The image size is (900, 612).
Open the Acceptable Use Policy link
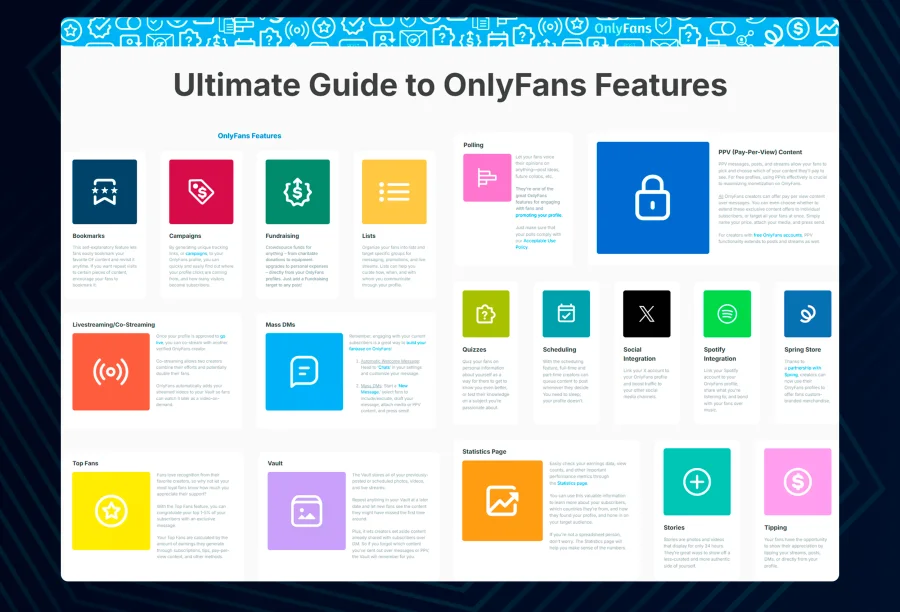[541, 240]
